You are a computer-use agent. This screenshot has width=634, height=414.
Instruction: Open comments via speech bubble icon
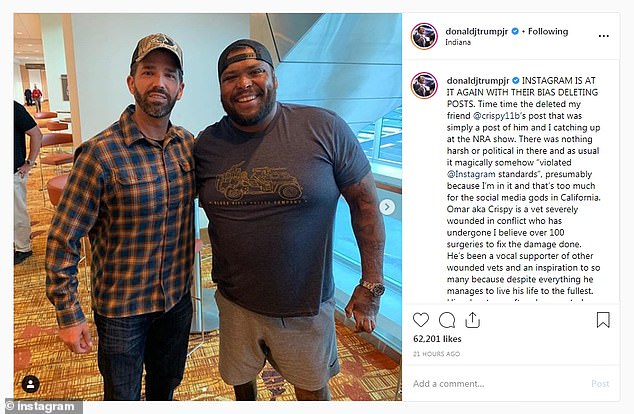click(x=447, y=320)
